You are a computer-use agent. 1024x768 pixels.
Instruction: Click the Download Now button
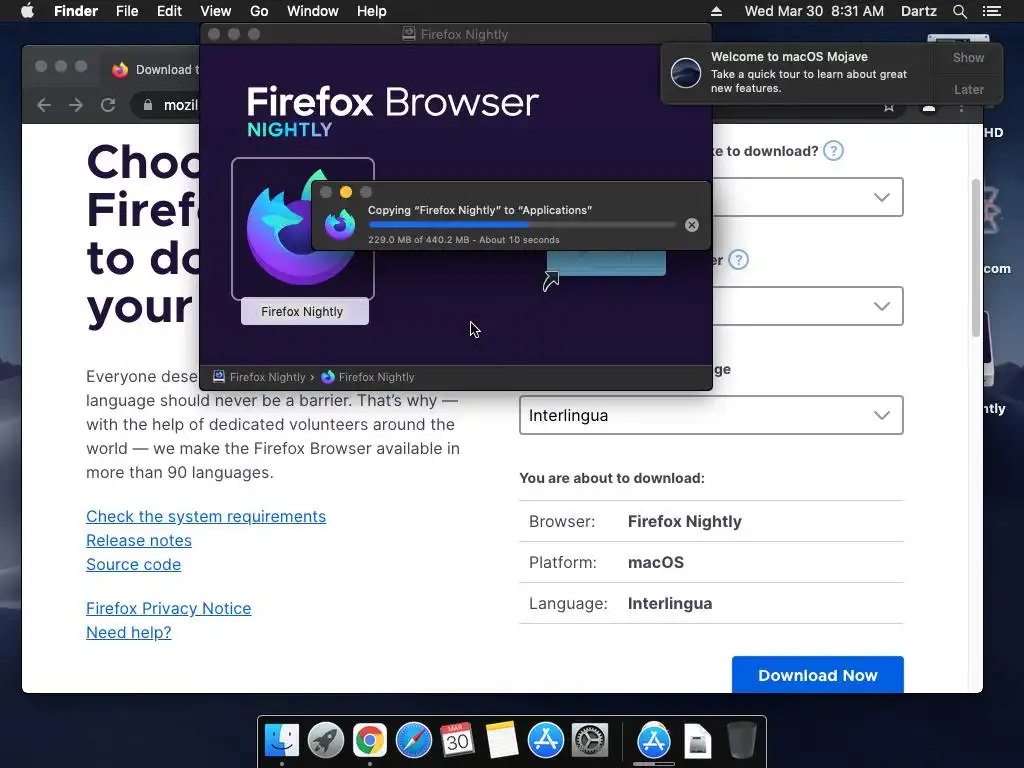818,675
